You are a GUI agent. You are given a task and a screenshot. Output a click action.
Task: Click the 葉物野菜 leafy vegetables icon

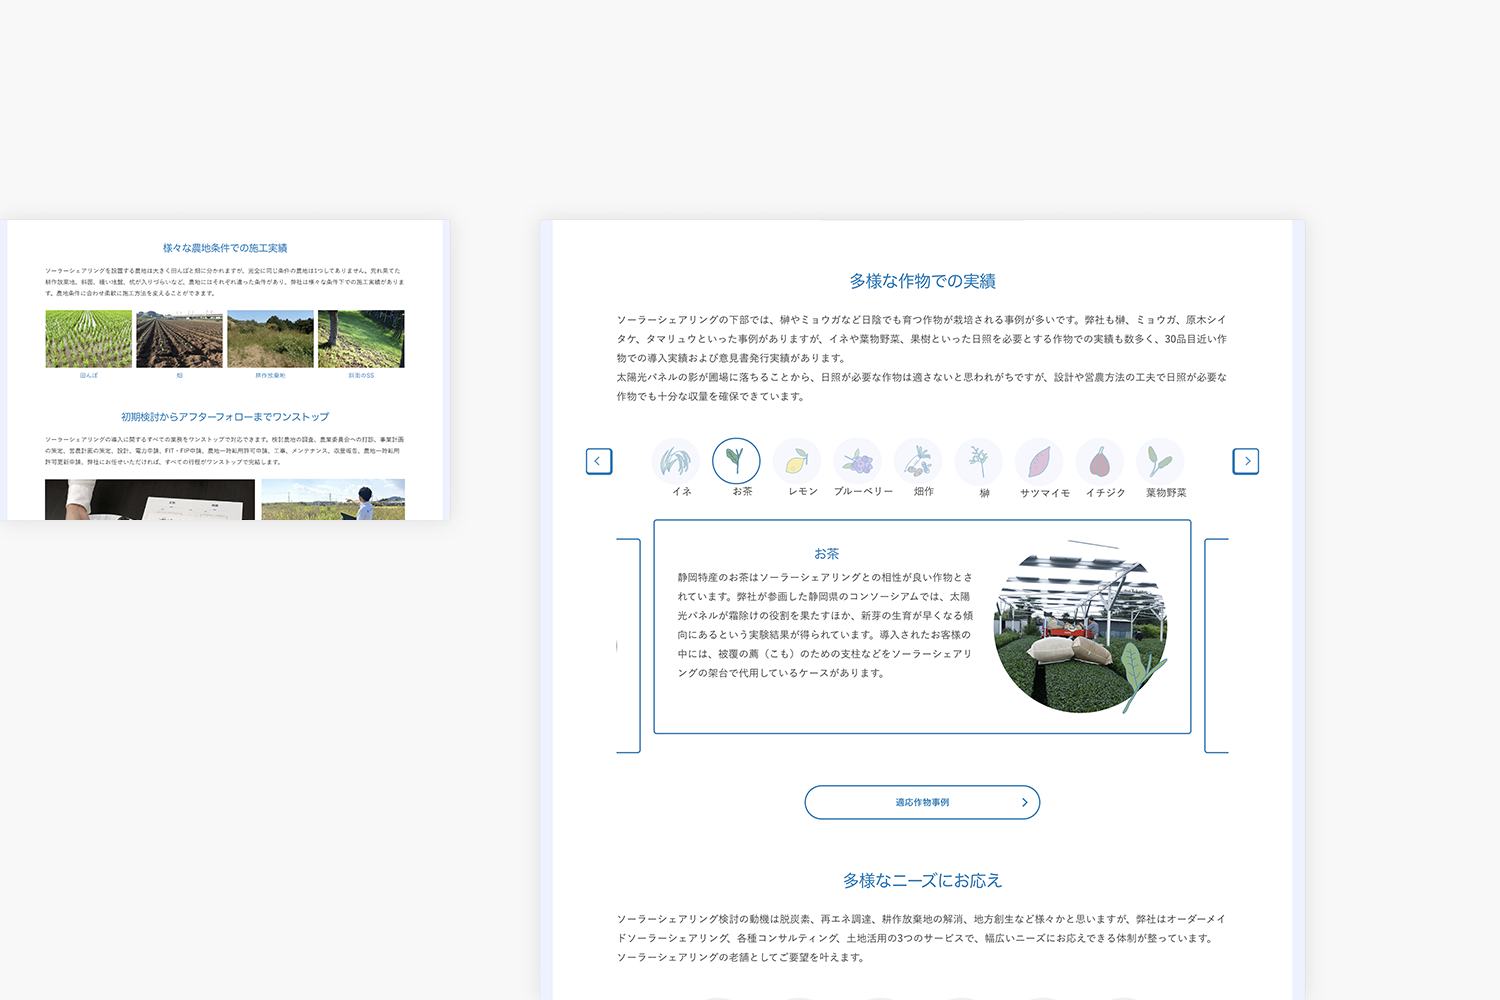(x=1161, y=461)
